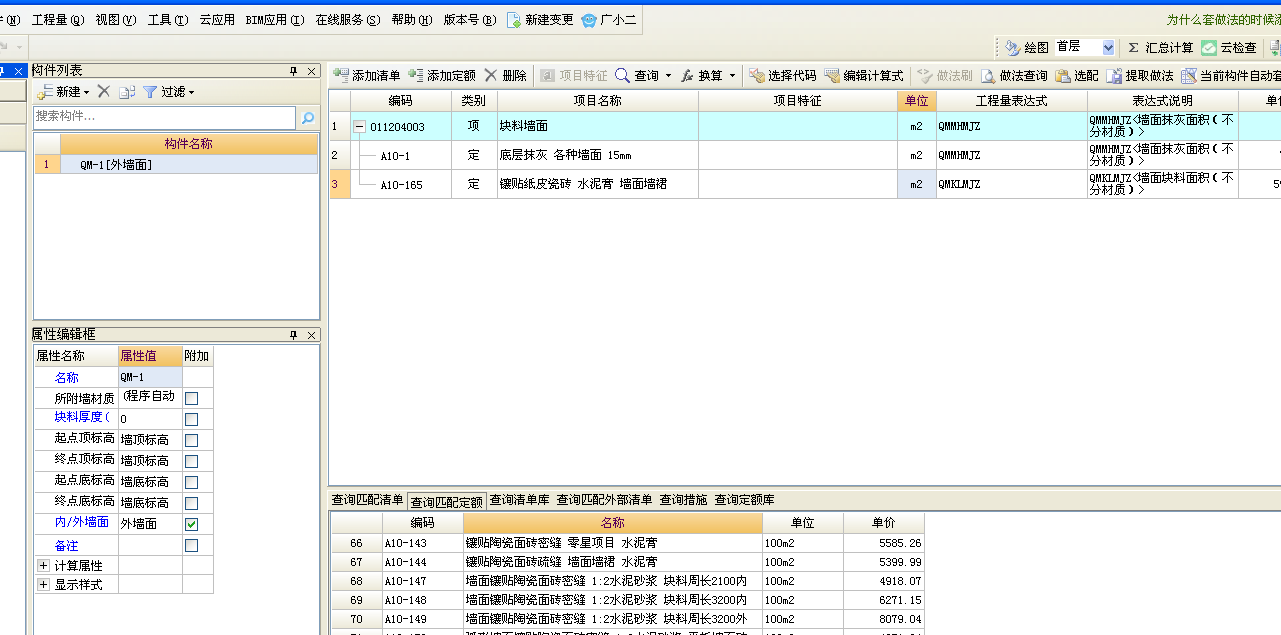This screenshot has width=1281, height=635.
Task: Pin the 属性编辑框 panel
Action: pyautogui.click(x=294, y=335)
